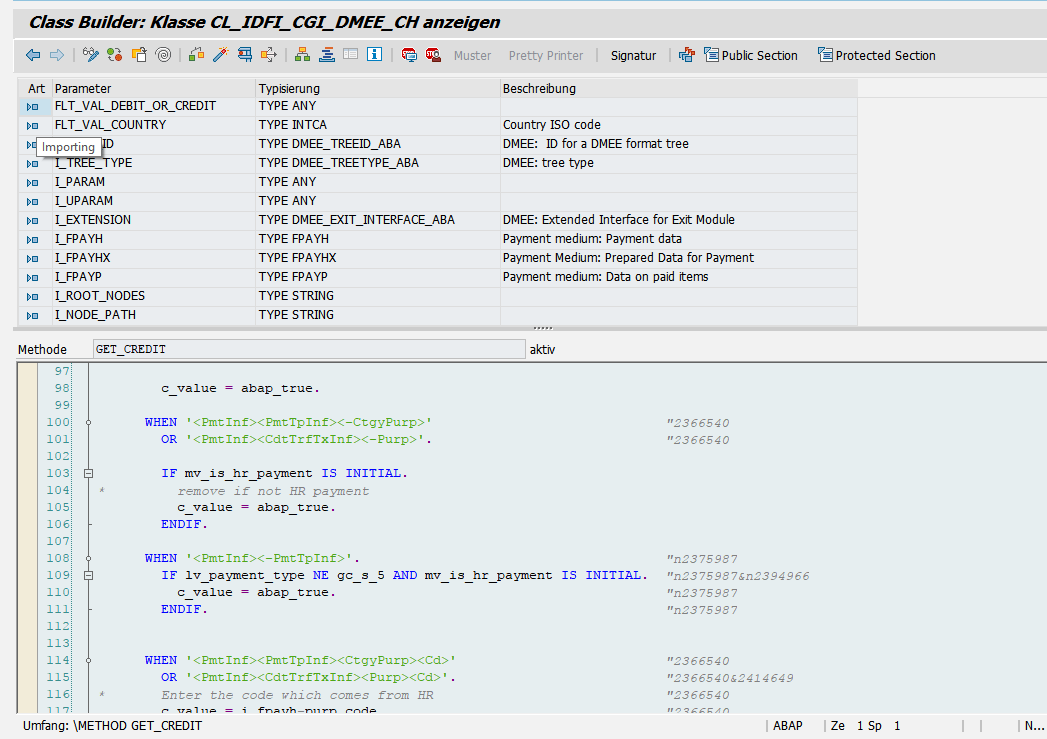Click line number 100 in the editor

(x=58, y=422)
